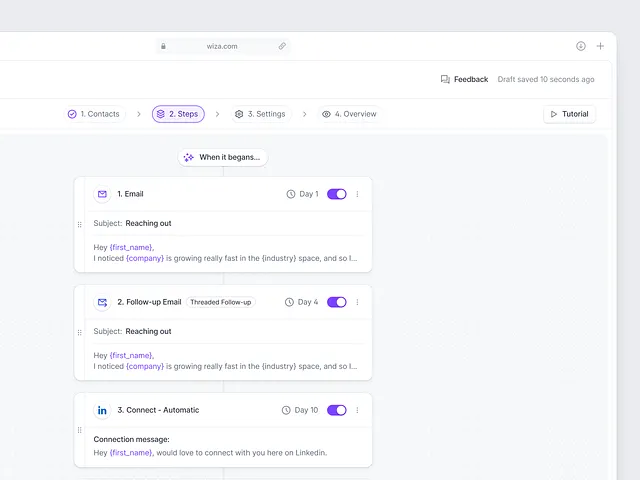Turn off the Follow-up Email toggle
Image resolution: width=640 pixels, height=480 pixels.
coord(337,302)
